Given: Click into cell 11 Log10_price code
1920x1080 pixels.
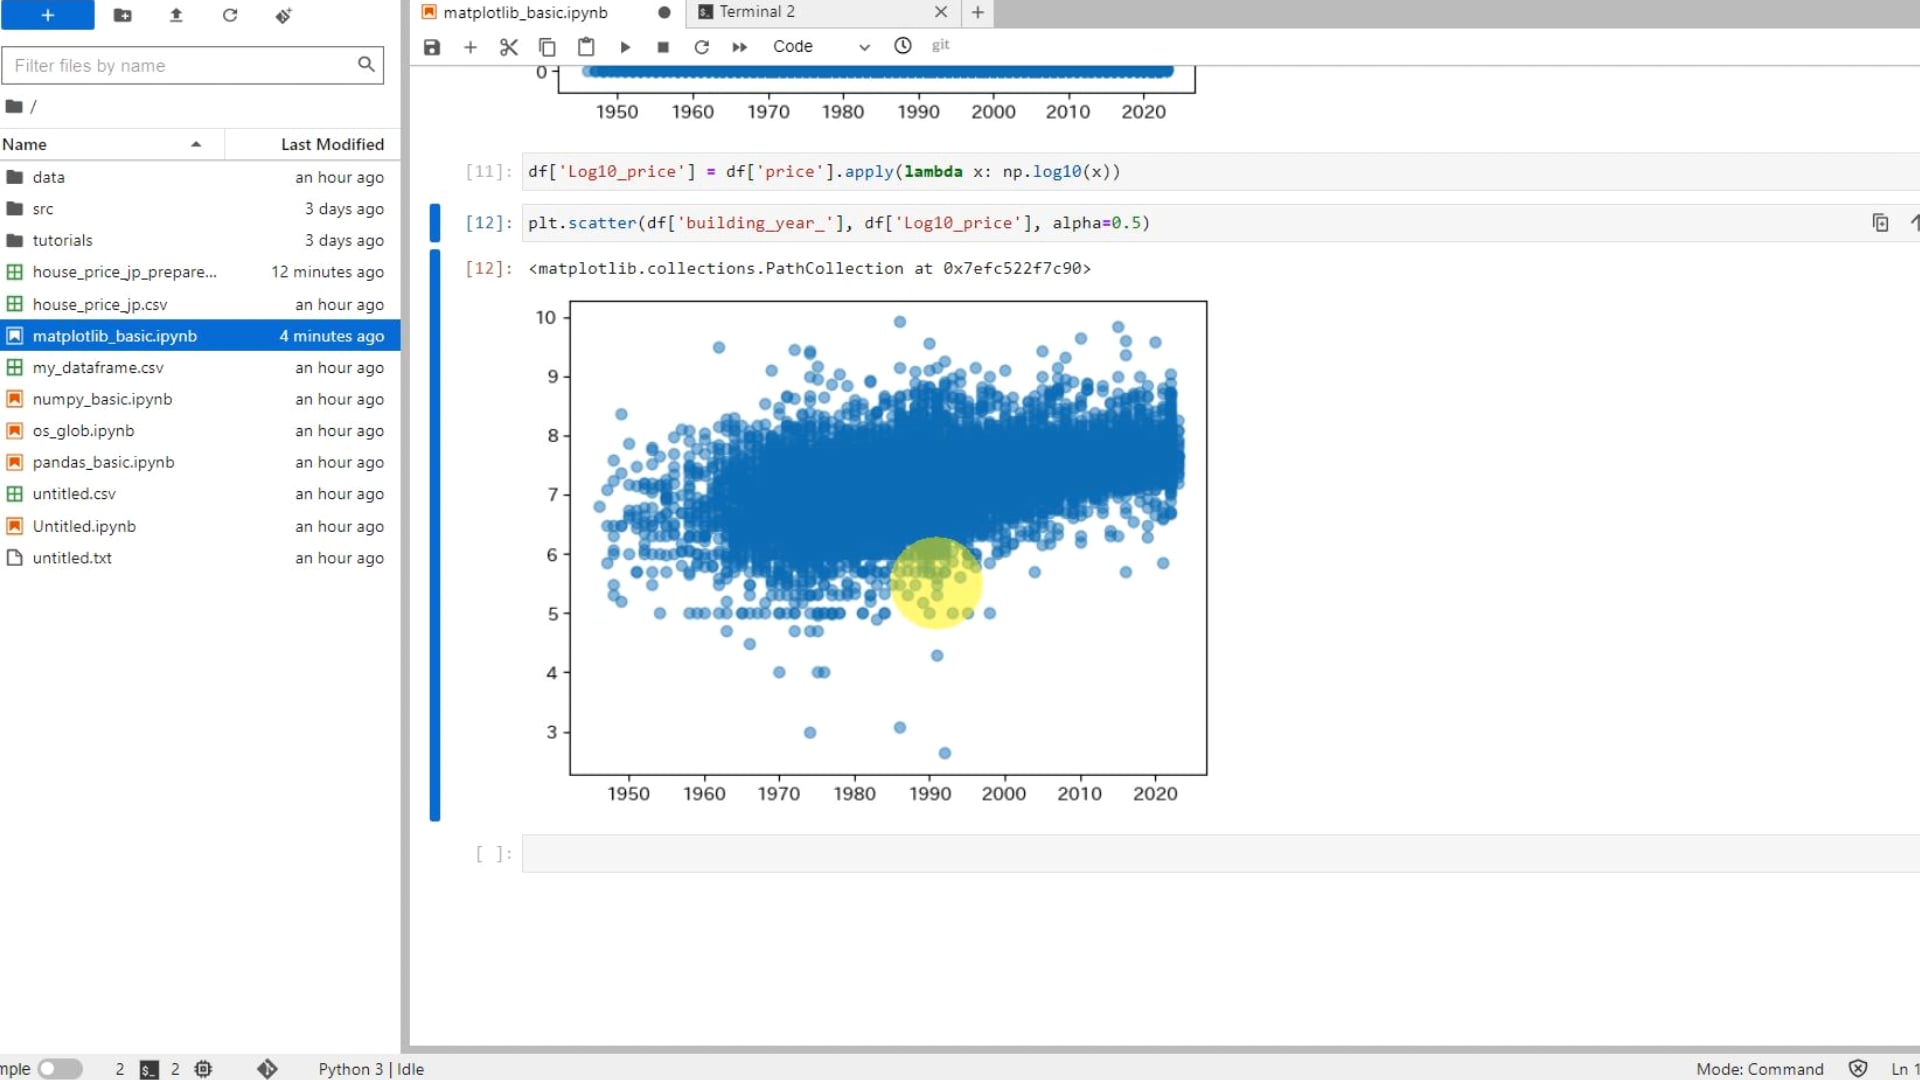Looking at the screenshot, I should 1220,172.
